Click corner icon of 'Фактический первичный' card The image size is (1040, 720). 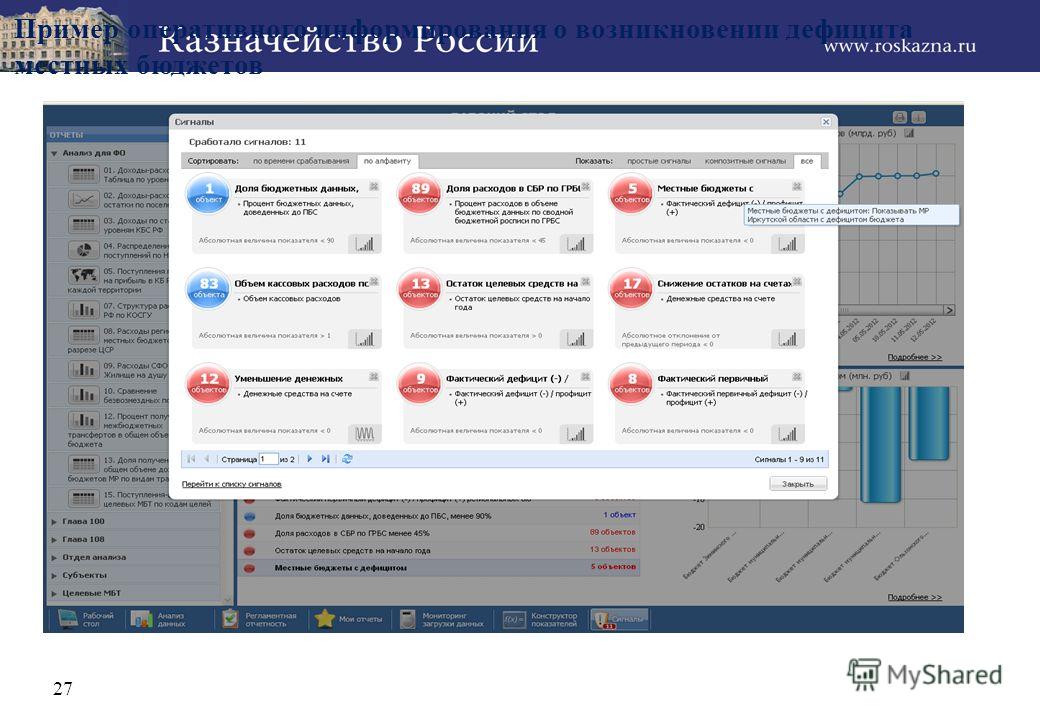(x=797, y=377)
